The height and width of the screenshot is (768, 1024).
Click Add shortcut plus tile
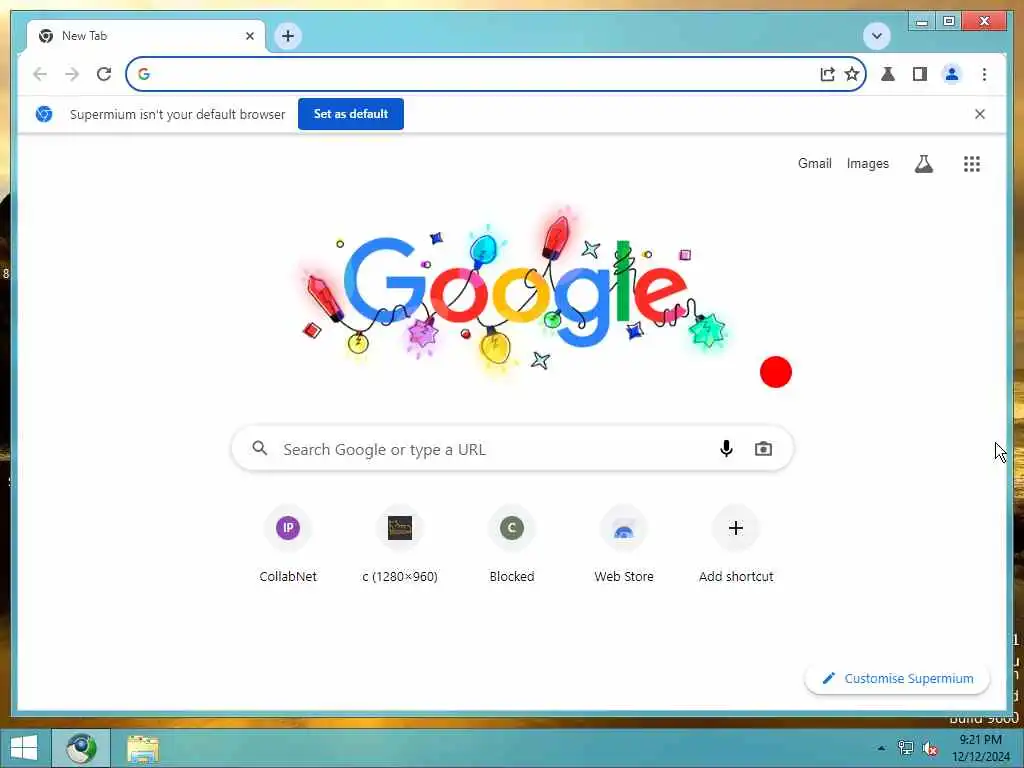coord(736,543)
